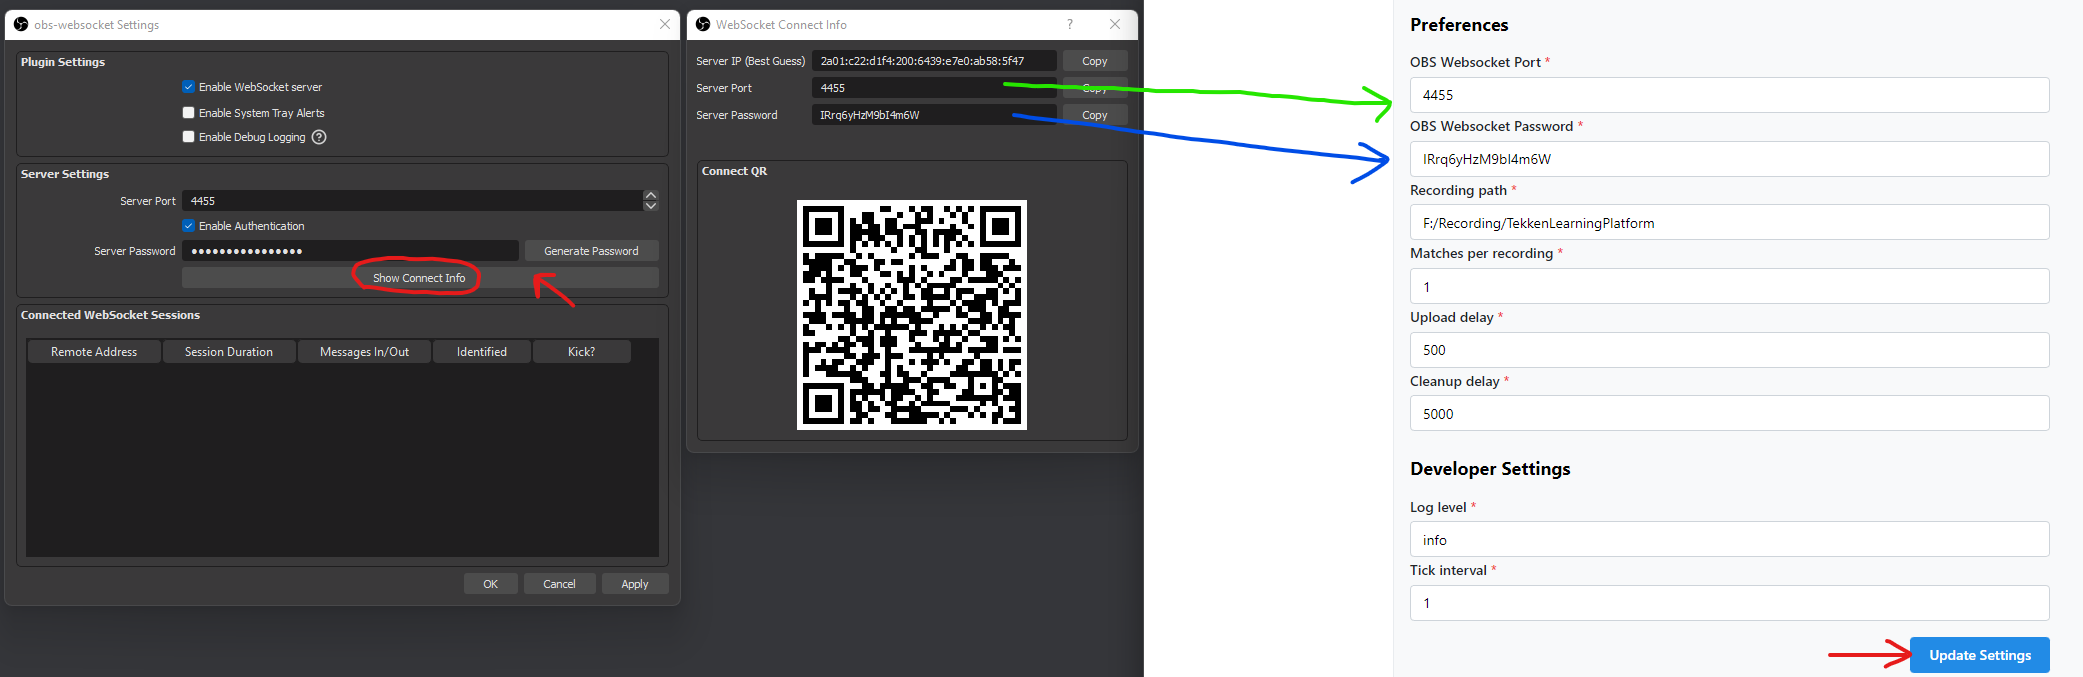Click OBS Websocket Password field in Preferences
Image resolution: width=2083 pixels, height=677 pixels.
[1729, 159]
